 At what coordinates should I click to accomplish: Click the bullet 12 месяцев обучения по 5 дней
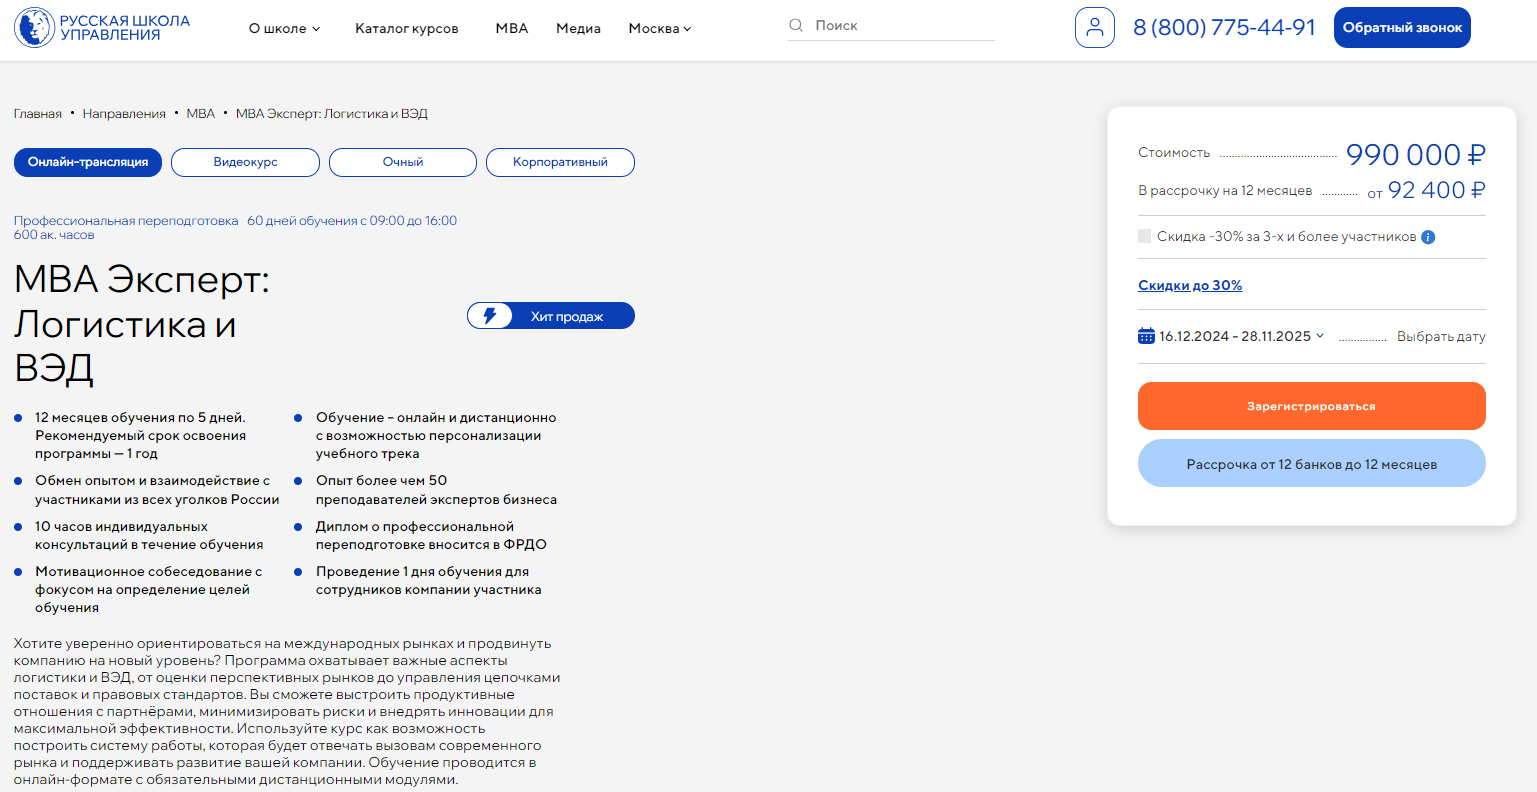pyautogui.click(x=140, y=435)
